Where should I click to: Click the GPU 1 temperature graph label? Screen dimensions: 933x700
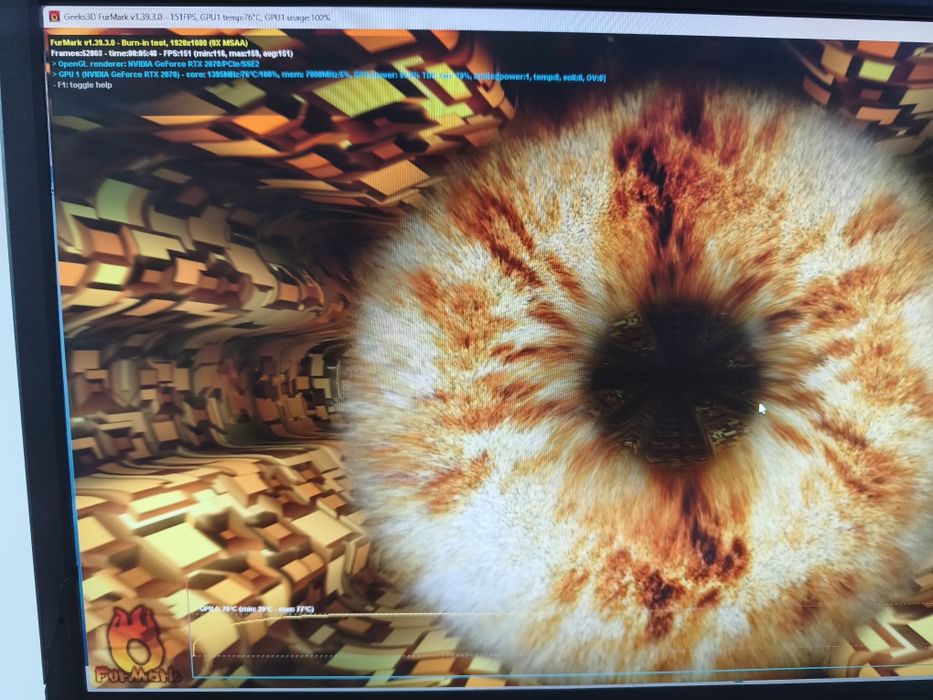256,609
